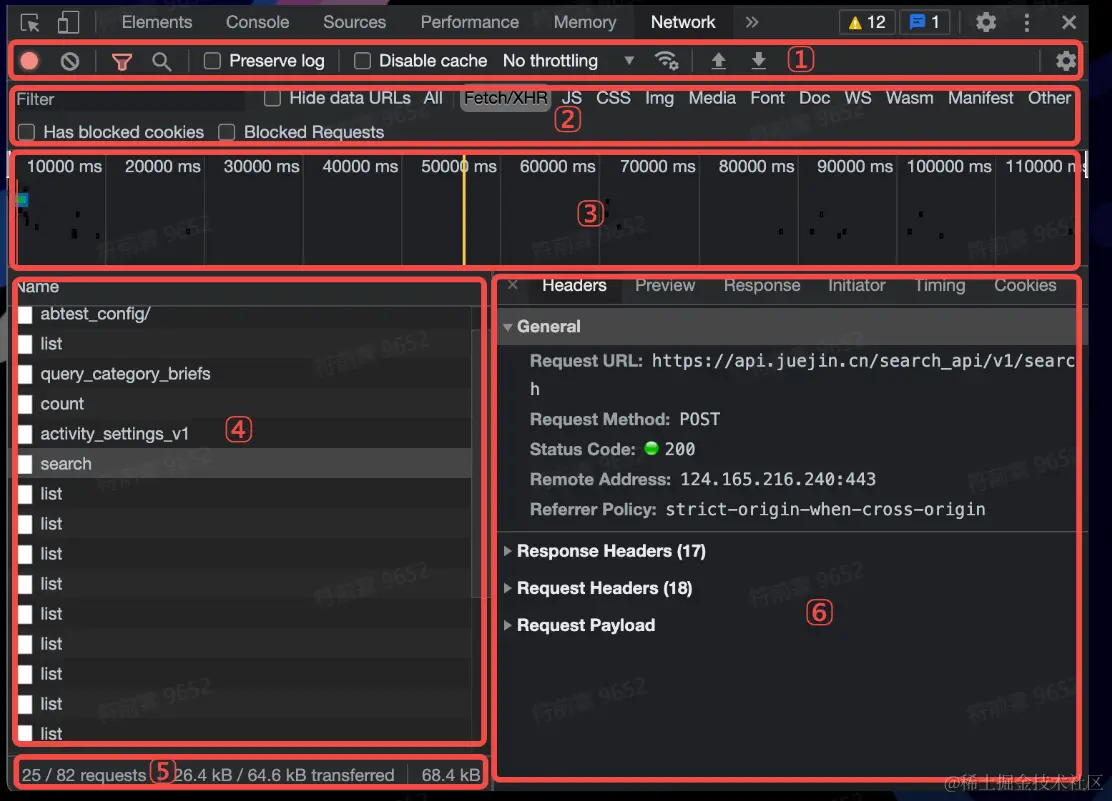
Task: Show more tabs chevron
Action: tap(752, 23)
